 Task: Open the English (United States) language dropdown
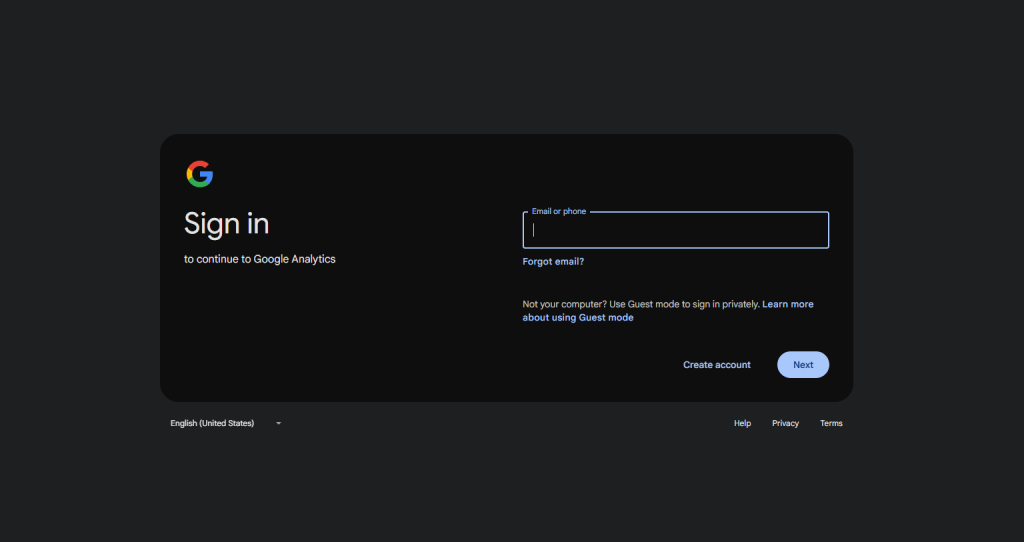coord(213,424)
